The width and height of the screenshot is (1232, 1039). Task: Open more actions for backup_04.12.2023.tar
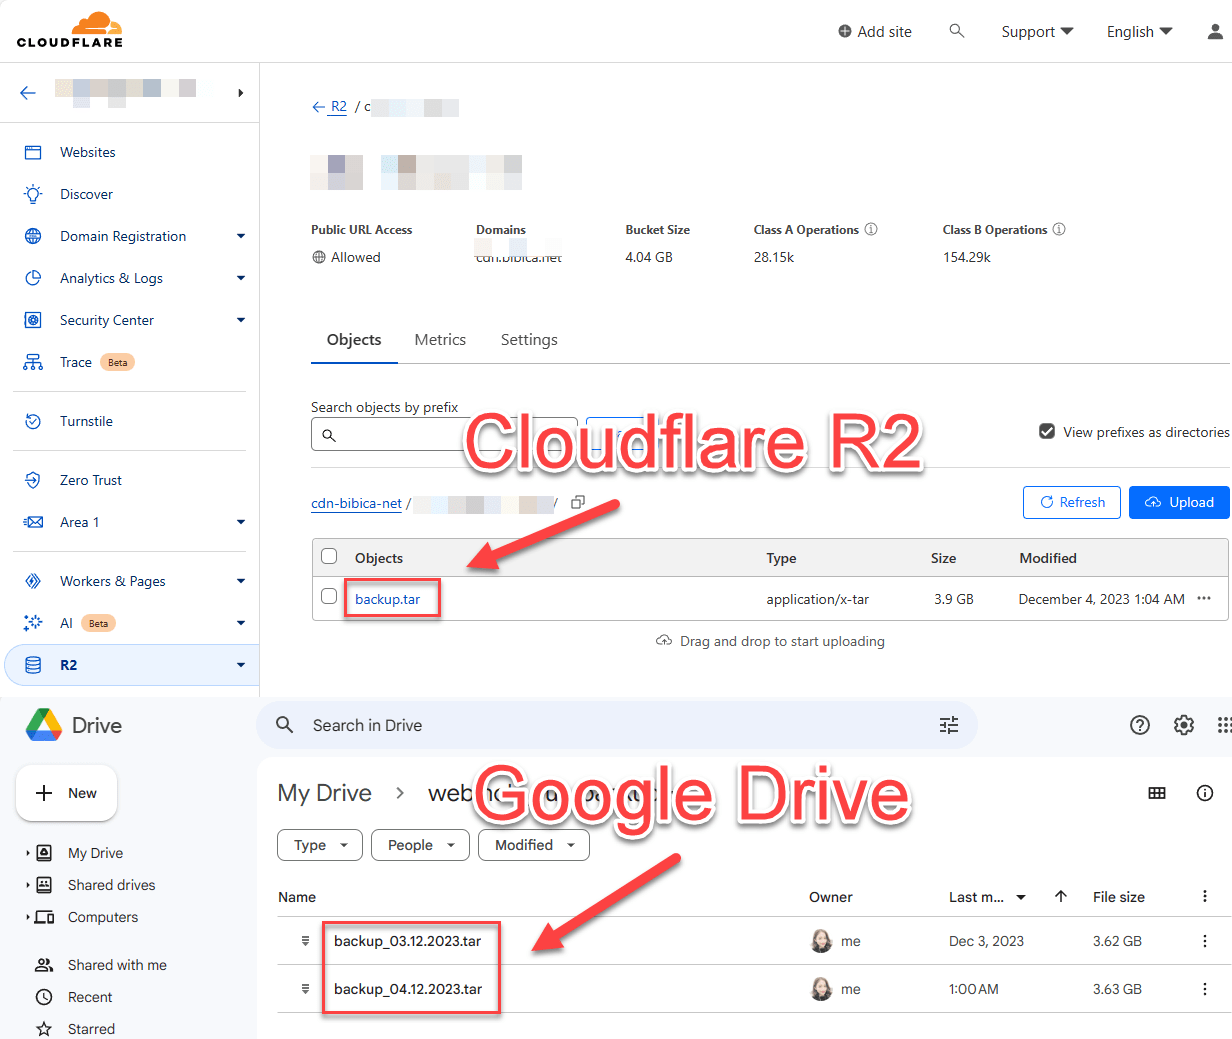point(1205,989)
